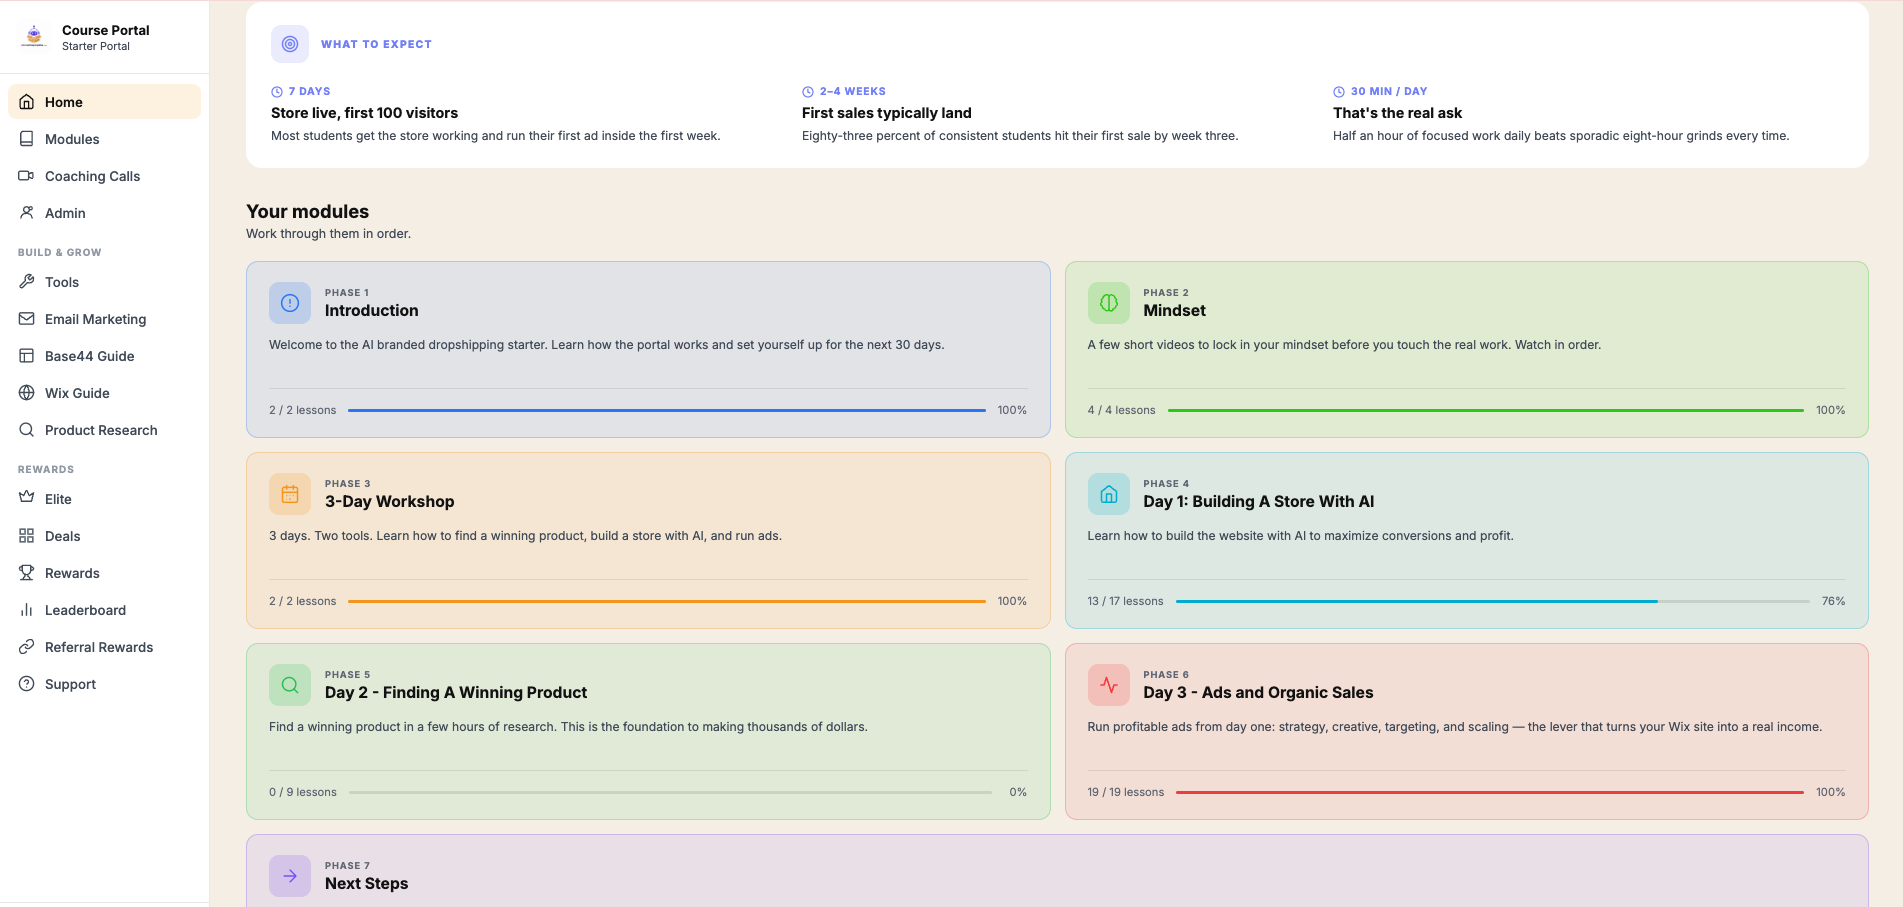Click "That's the real ask" heading

1397,113
